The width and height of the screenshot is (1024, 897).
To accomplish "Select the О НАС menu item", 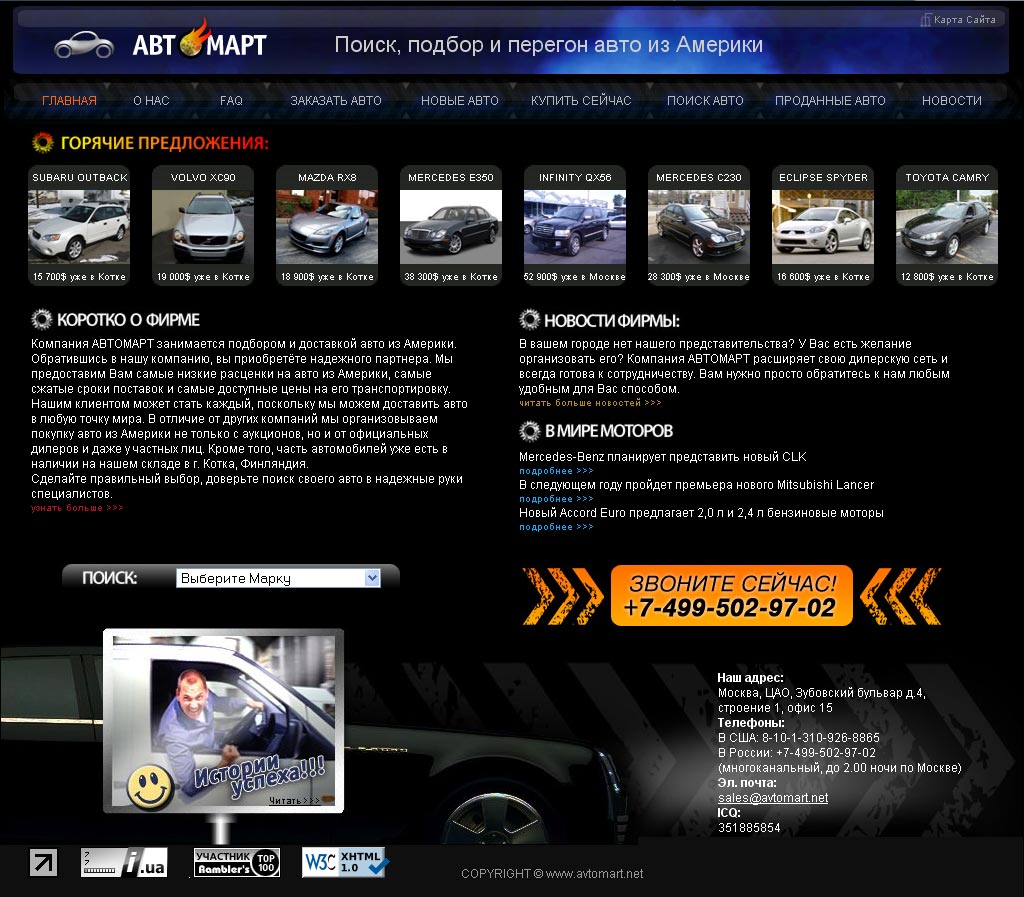I will click(x=149, y=100).
